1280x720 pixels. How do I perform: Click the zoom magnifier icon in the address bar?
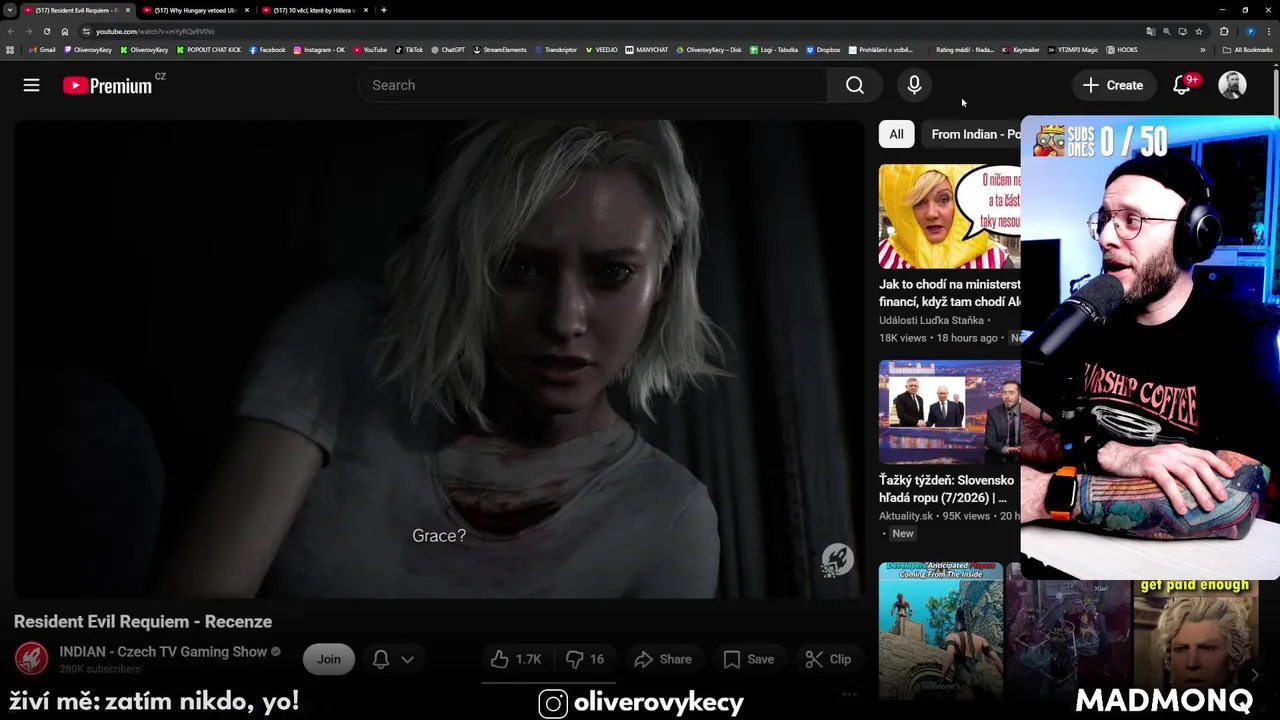(x=1166, y=31)
